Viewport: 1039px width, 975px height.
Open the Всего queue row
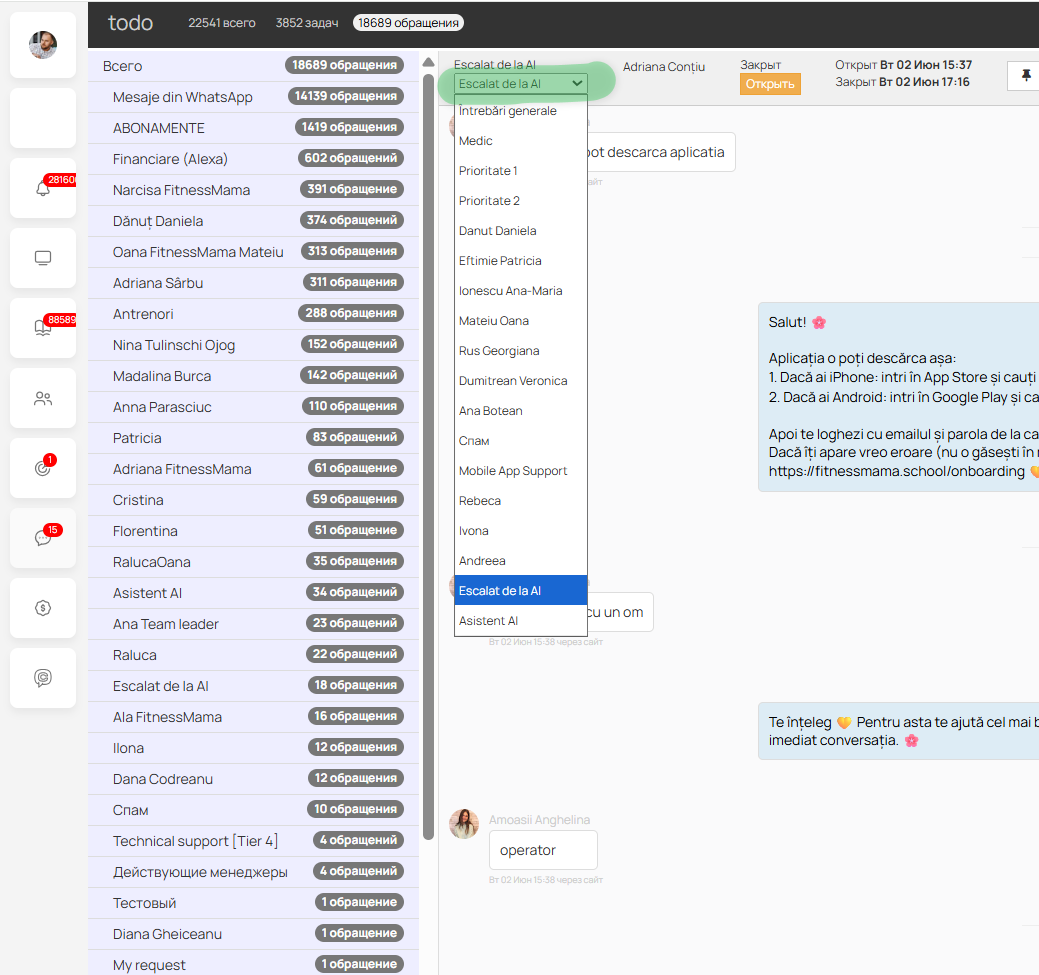pyautogui.click(x=253, y=66)
